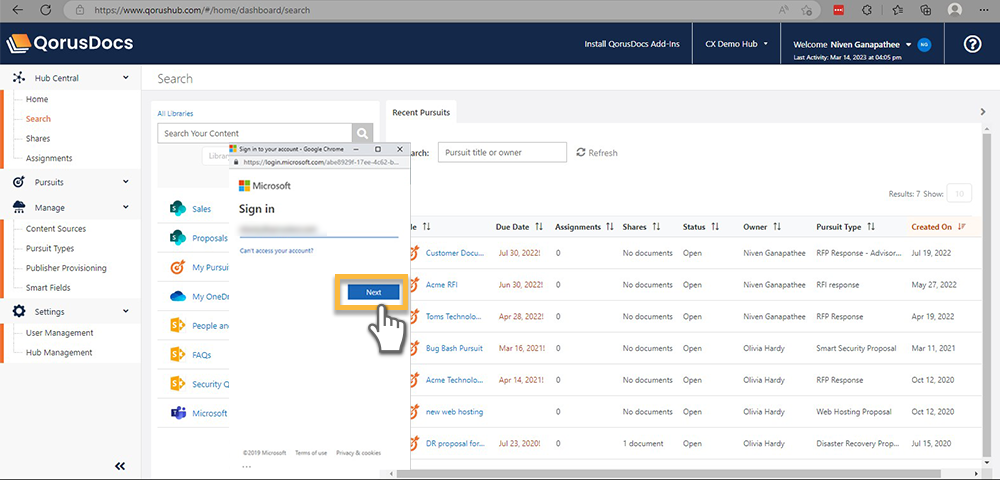Open the help question mark icon
The image size is (1000, 480).
click(972, 44)
